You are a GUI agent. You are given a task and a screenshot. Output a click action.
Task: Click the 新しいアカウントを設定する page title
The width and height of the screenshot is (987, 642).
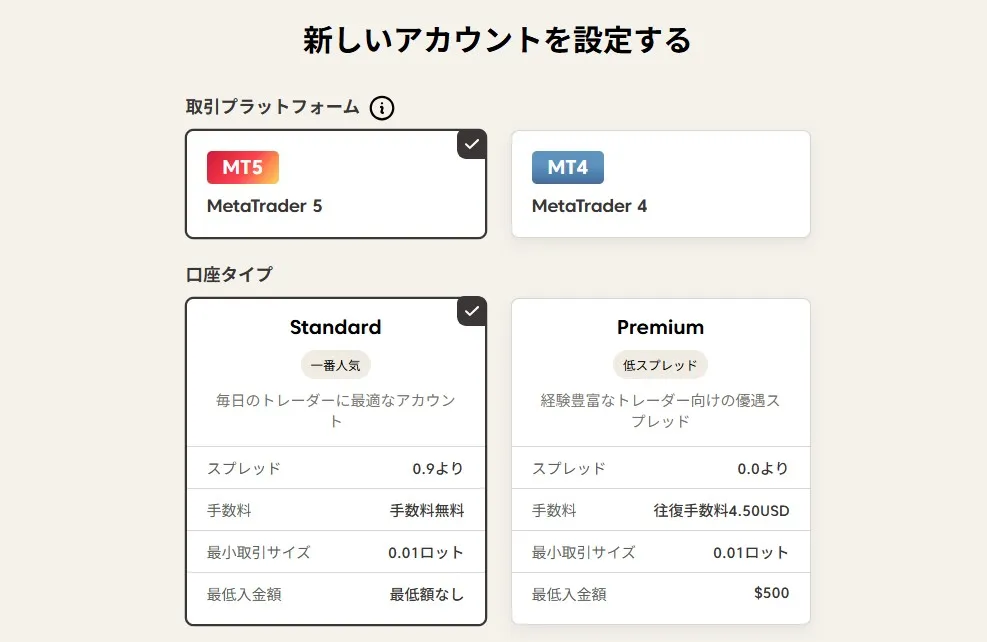click(x=493, y=40)
